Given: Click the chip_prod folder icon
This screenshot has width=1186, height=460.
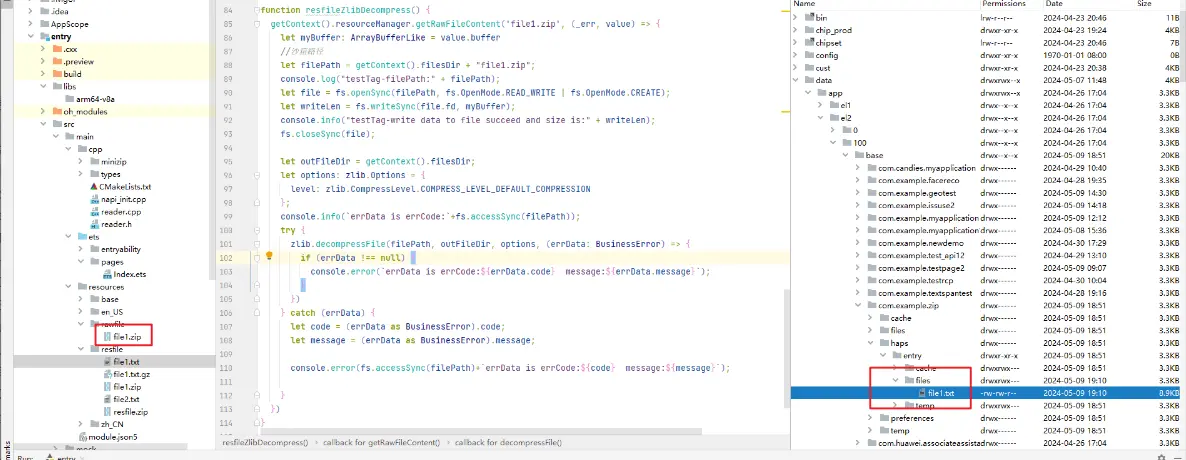Looking at the screenshot, I should click(x=810, y=30).
